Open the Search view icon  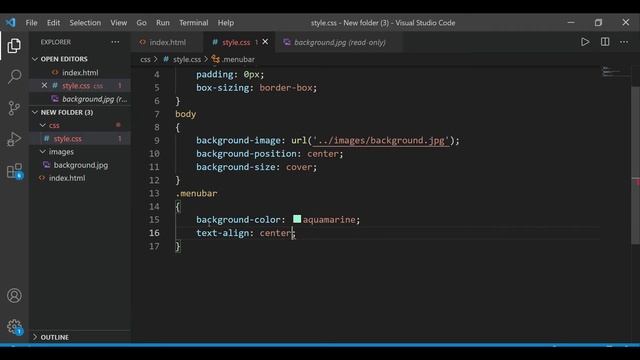click(x=14, y=77)
